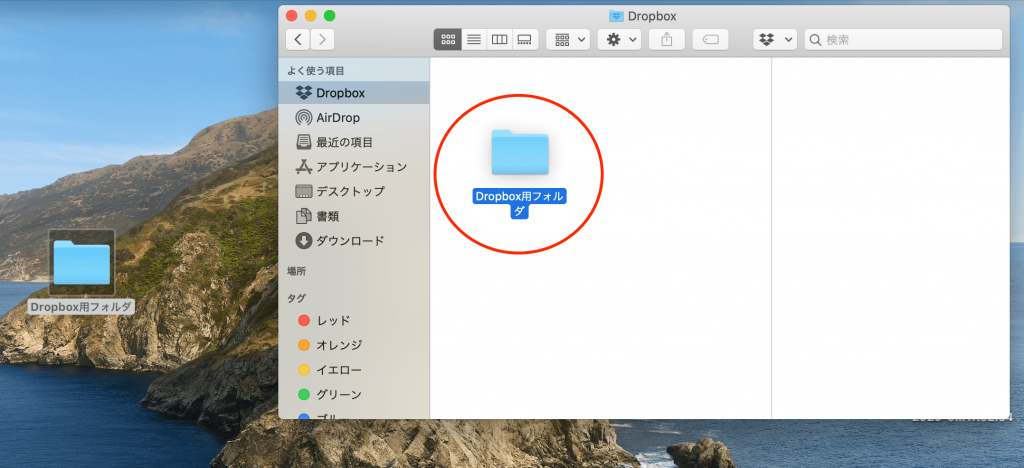Open デスクトップ in the sidebar
Screen dimensions: 1024x468
click(x=354, y=191)
